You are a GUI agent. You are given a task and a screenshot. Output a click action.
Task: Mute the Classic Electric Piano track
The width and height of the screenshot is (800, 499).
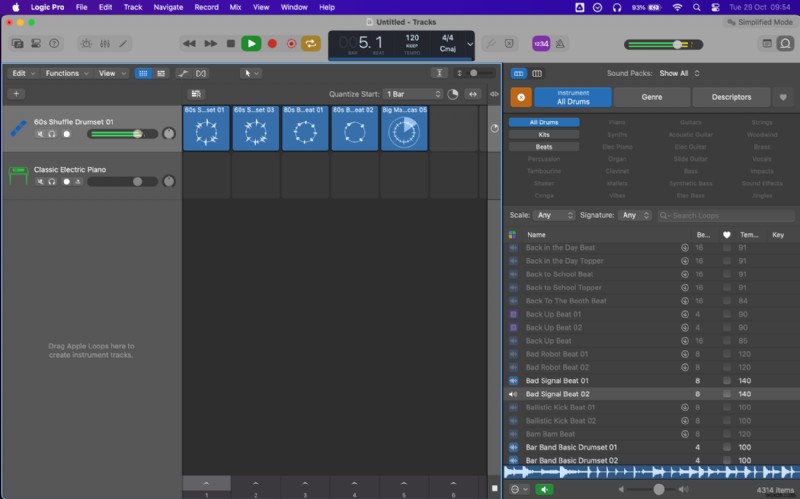tap(40, 182)
